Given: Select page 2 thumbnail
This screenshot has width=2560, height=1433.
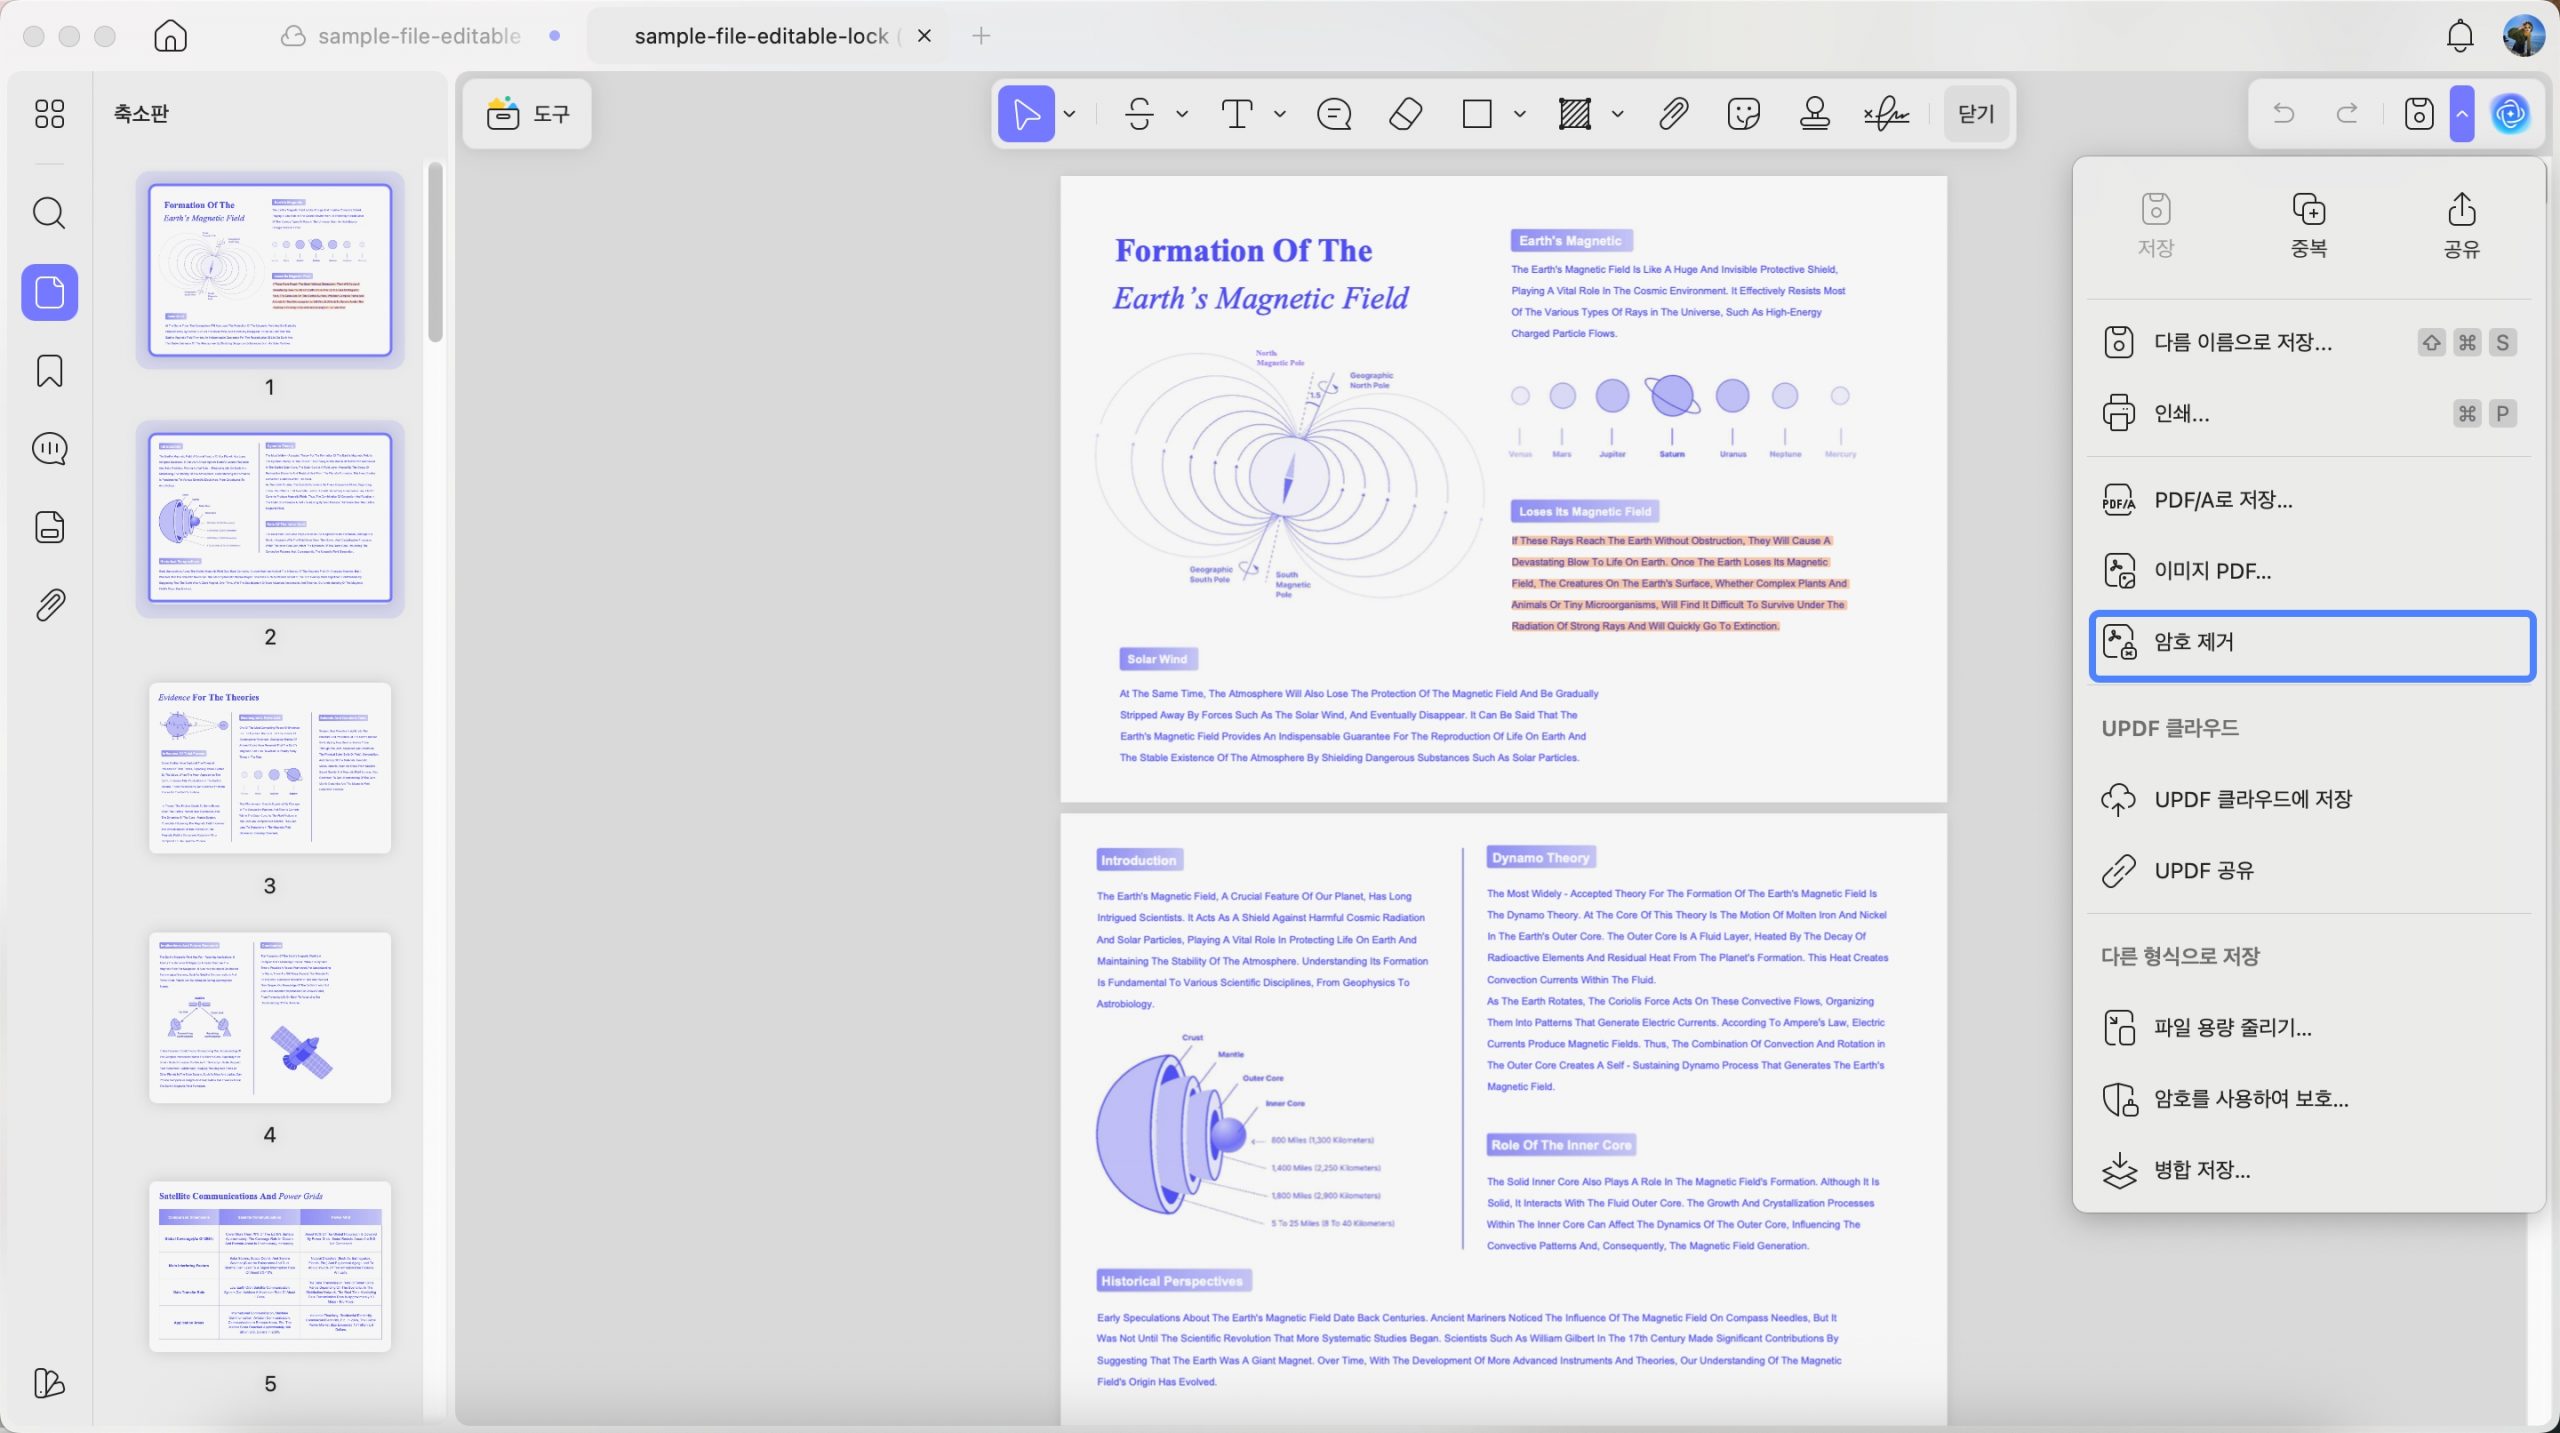Looking at the screenshot, I should [x=270, y=518].
